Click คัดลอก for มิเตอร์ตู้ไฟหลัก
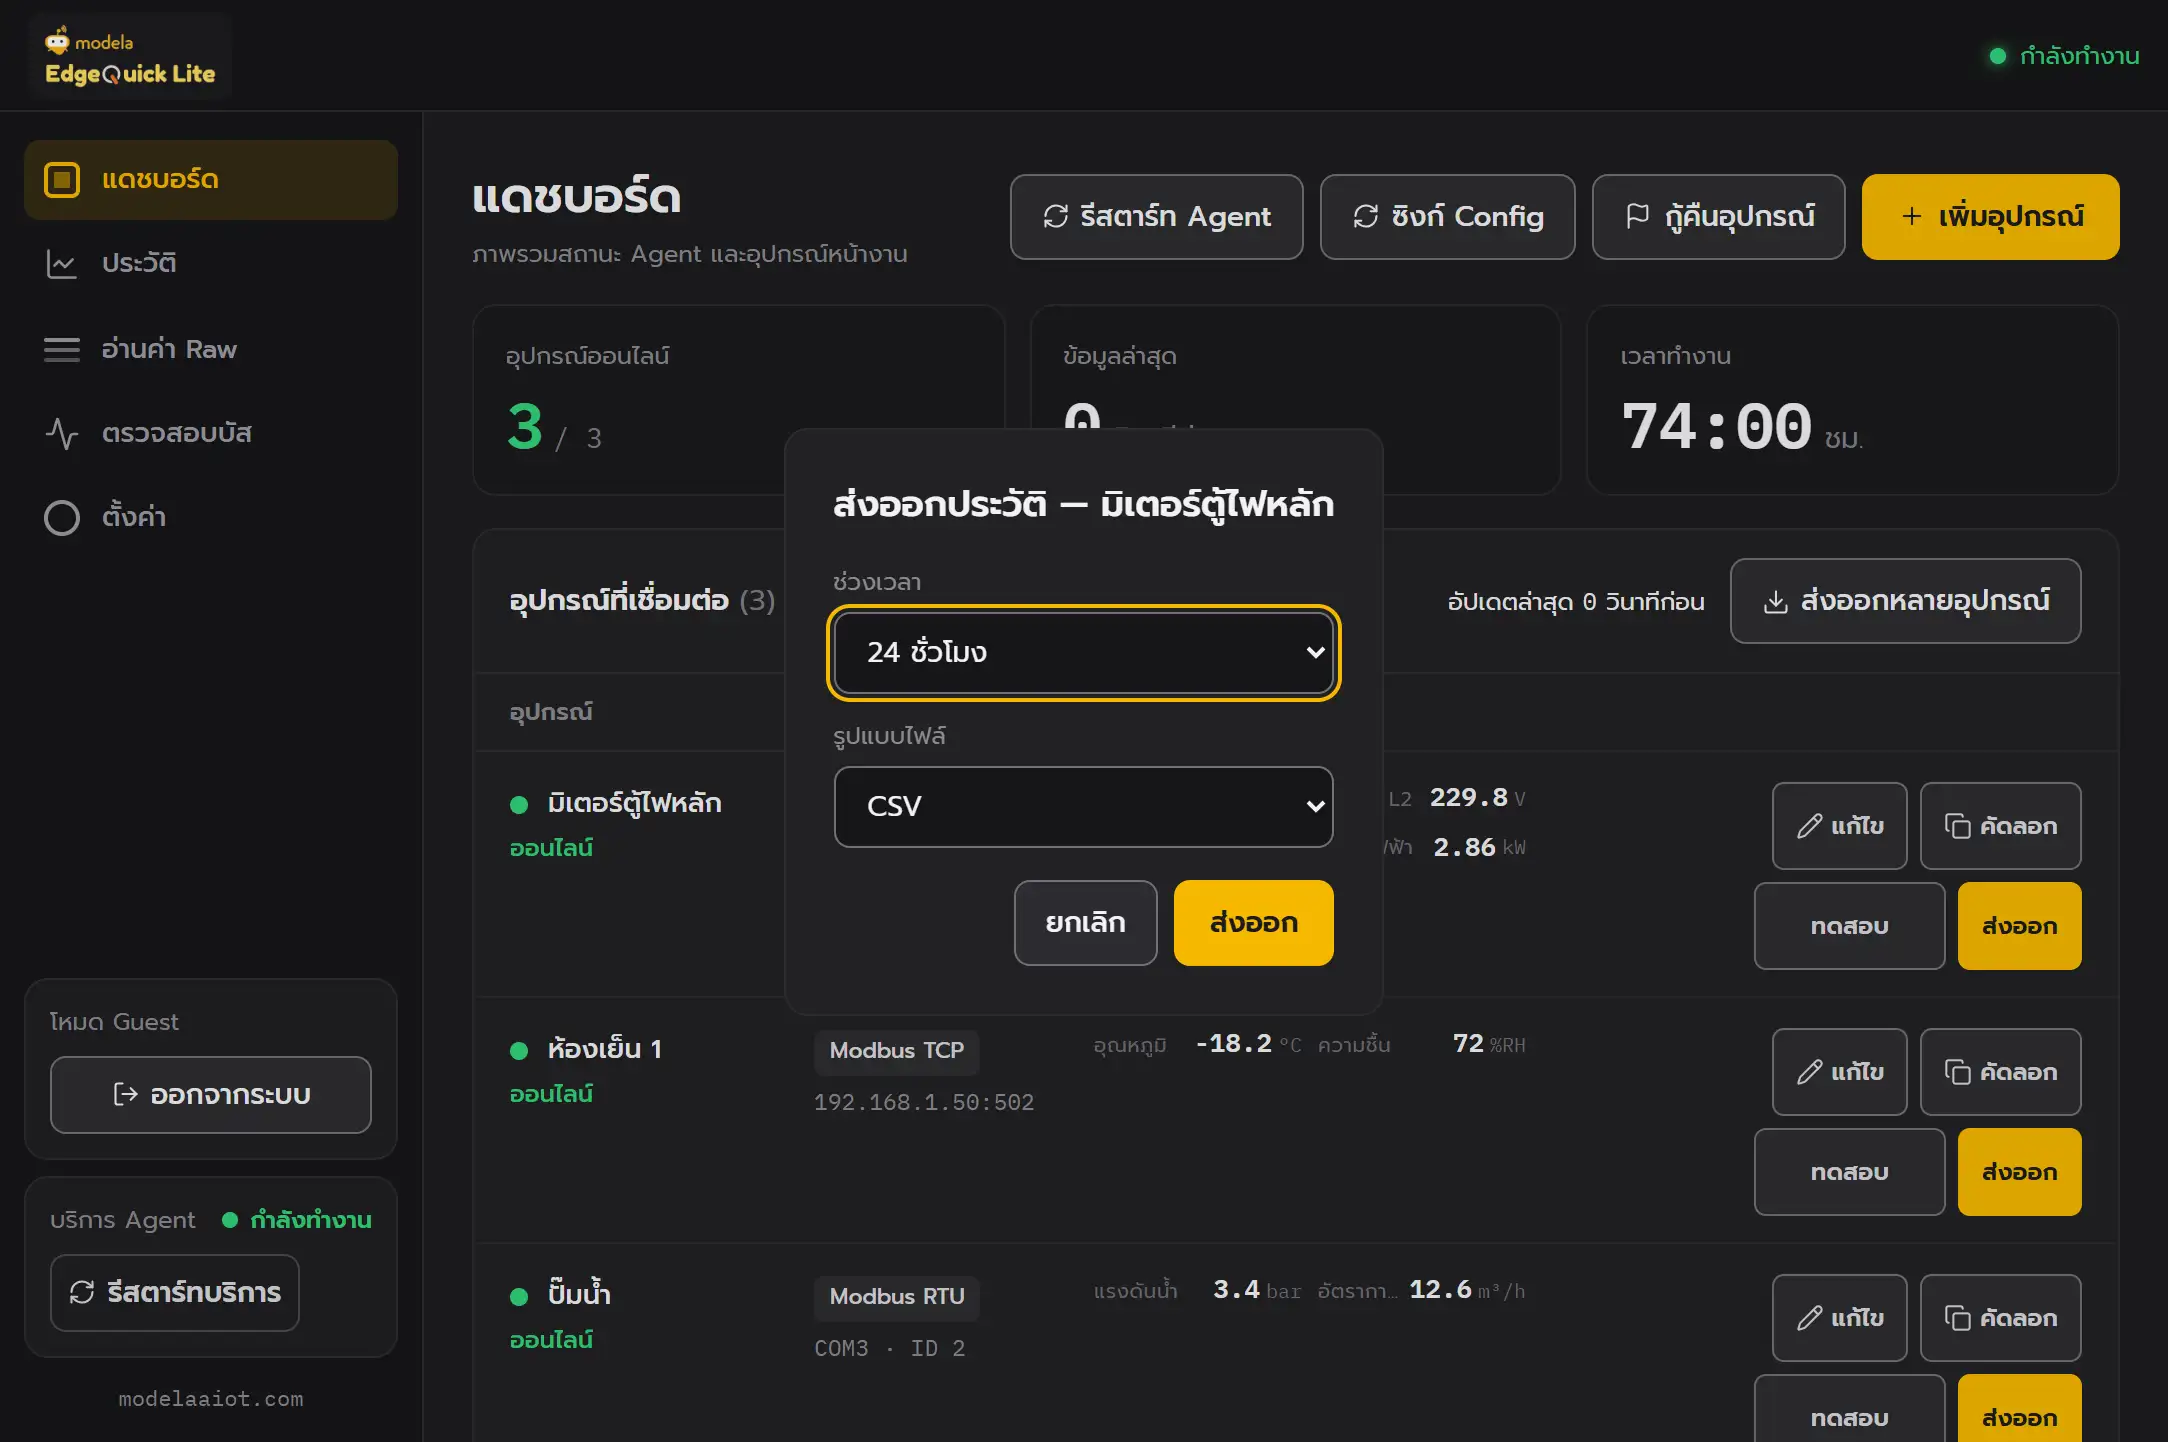 click(x=2001, y=826)
